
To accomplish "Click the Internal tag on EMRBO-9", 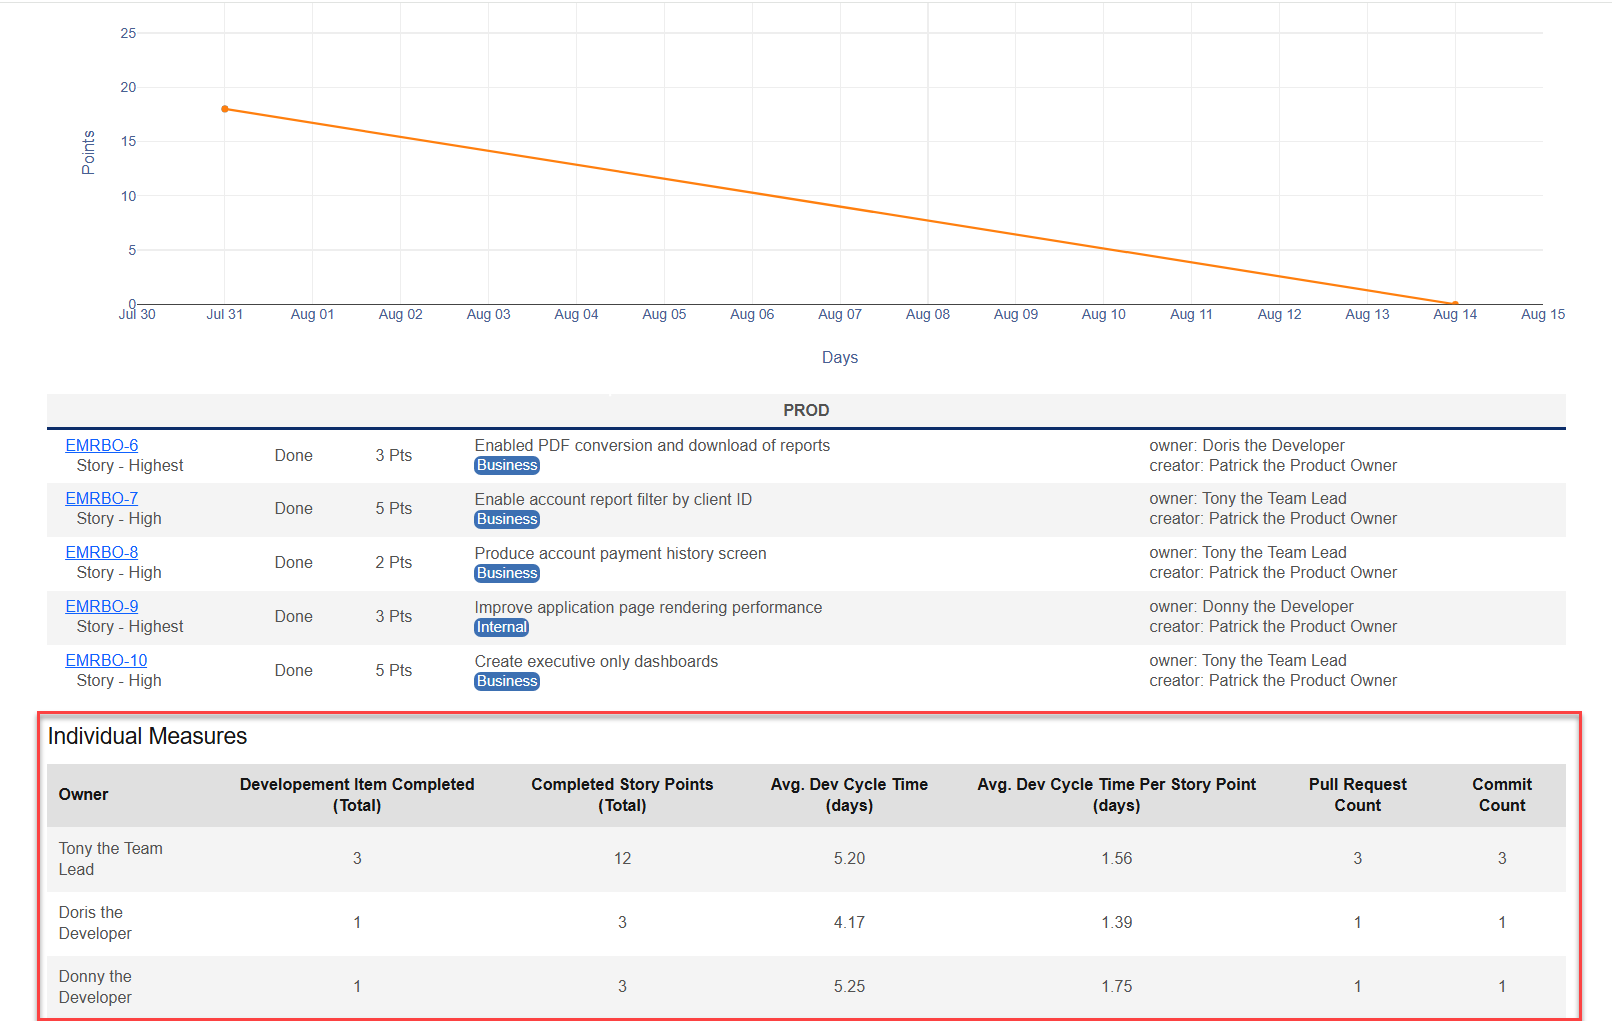I will [x=501, y=626].
